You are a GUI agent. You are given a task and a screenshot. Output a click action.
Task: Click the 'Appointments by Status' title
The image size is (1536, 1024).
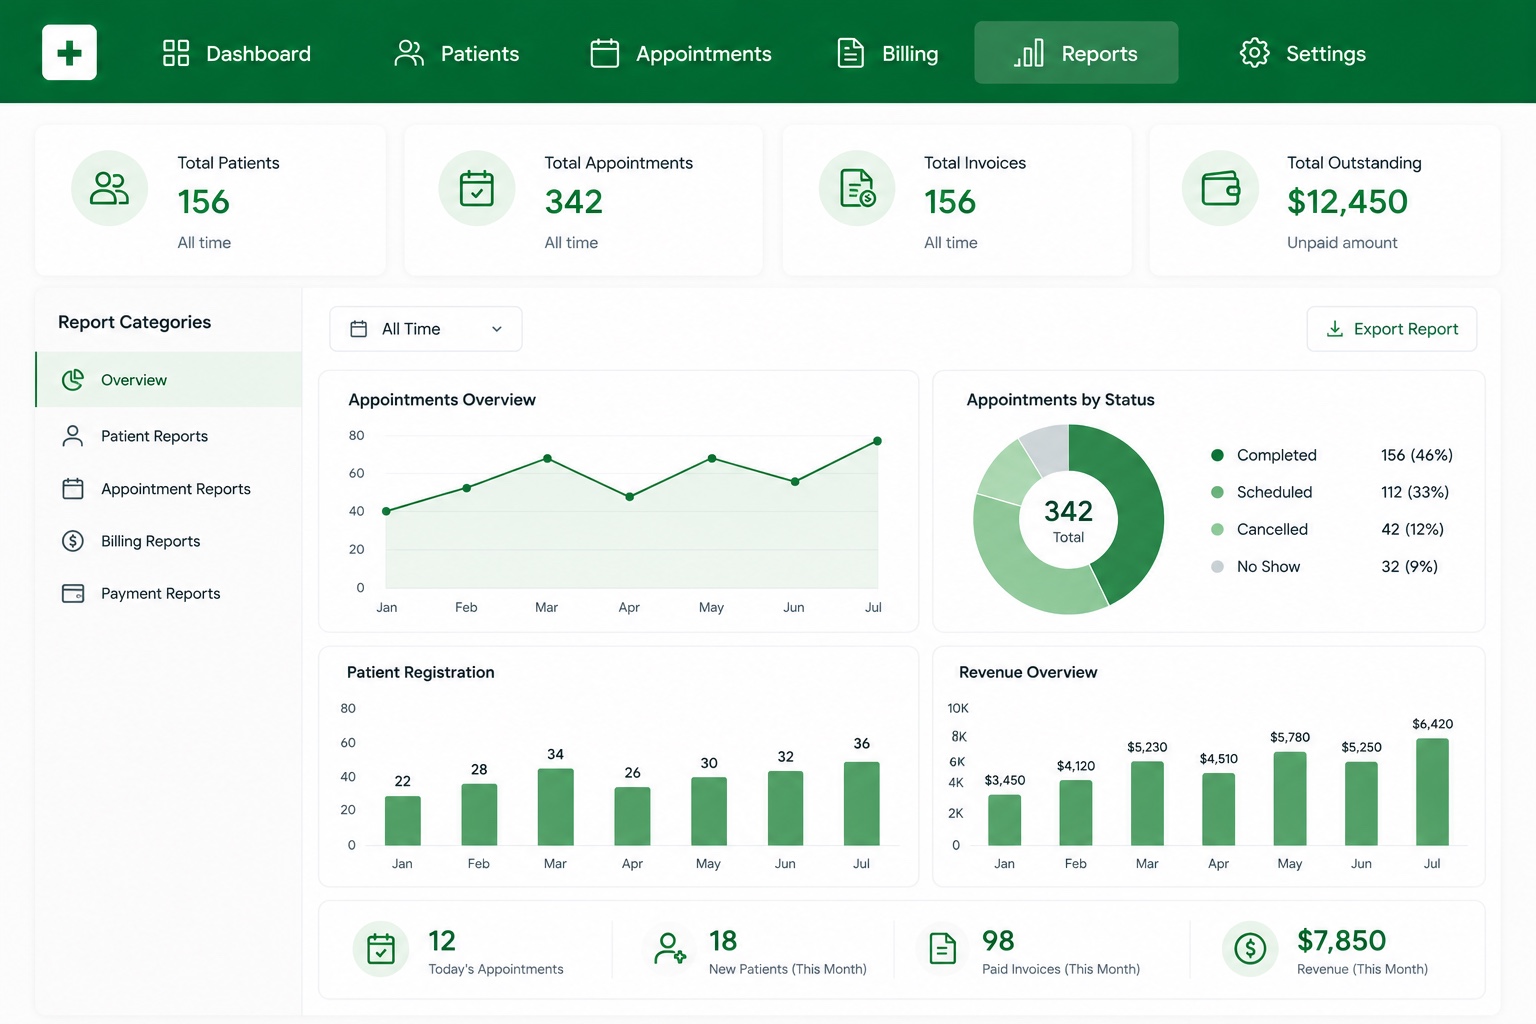pos(1060,400)
